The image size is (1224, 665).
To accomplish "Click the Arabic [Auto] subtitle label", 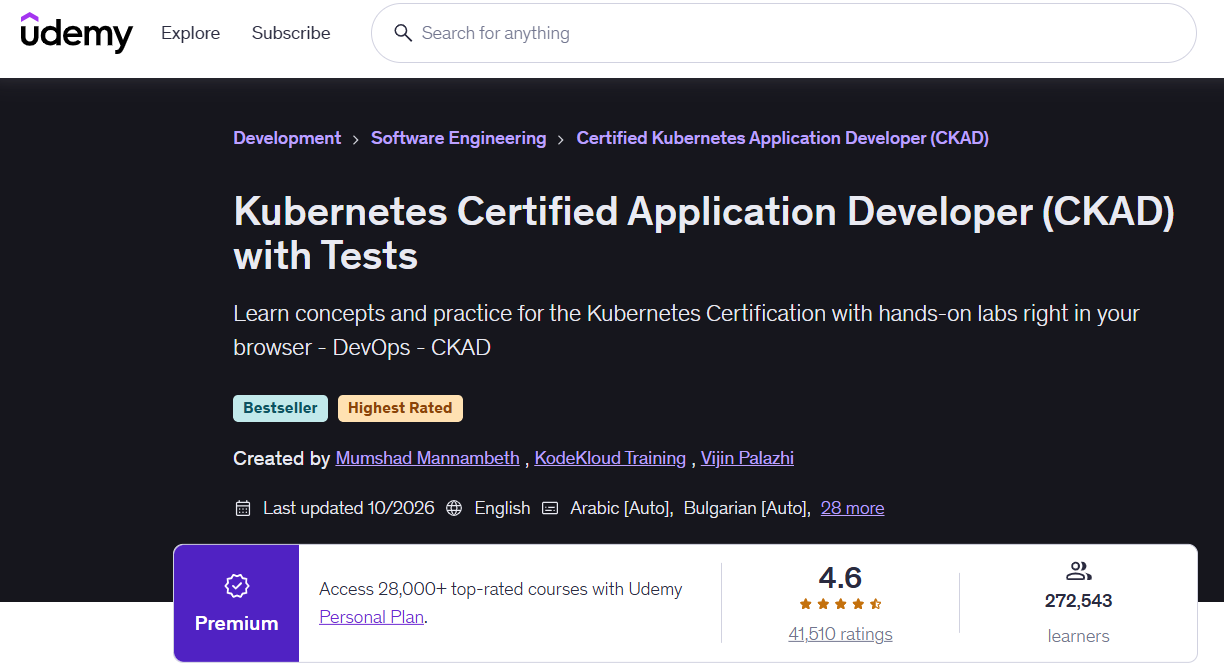I will (x=620, y=508).
